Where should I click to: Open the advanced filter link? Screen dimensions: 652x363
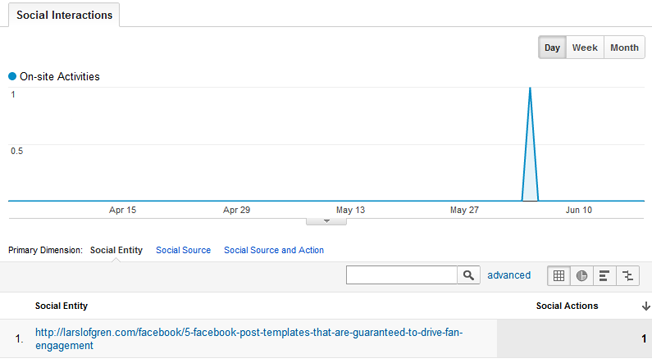click(x=509, y=275)
